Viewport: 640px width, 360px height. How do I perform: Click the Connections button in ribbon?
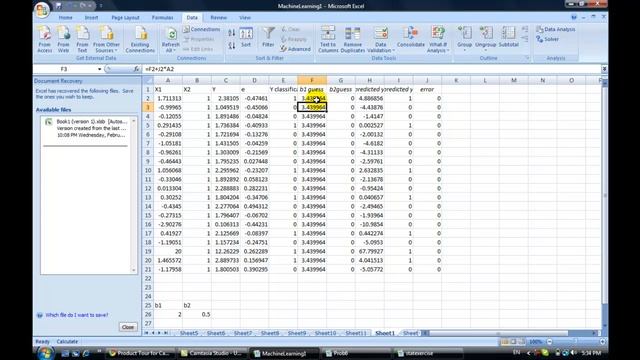(201, 29)
